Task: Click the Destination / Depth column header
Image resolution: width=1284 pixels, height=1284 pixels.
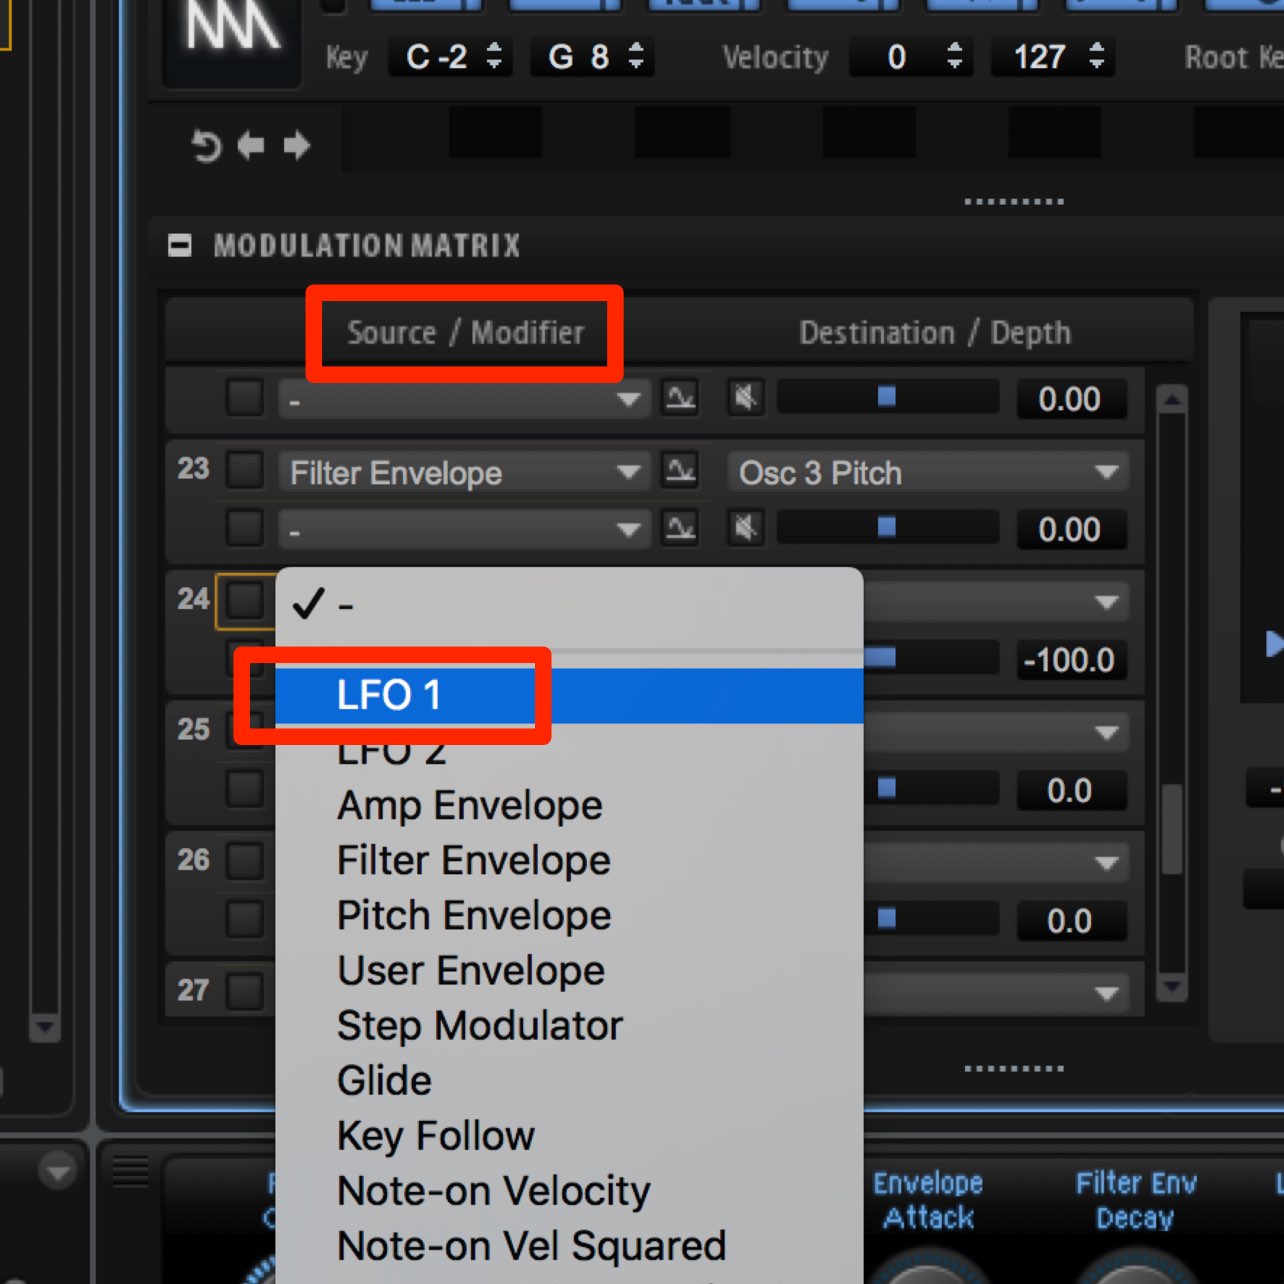Action: [935, 332]
